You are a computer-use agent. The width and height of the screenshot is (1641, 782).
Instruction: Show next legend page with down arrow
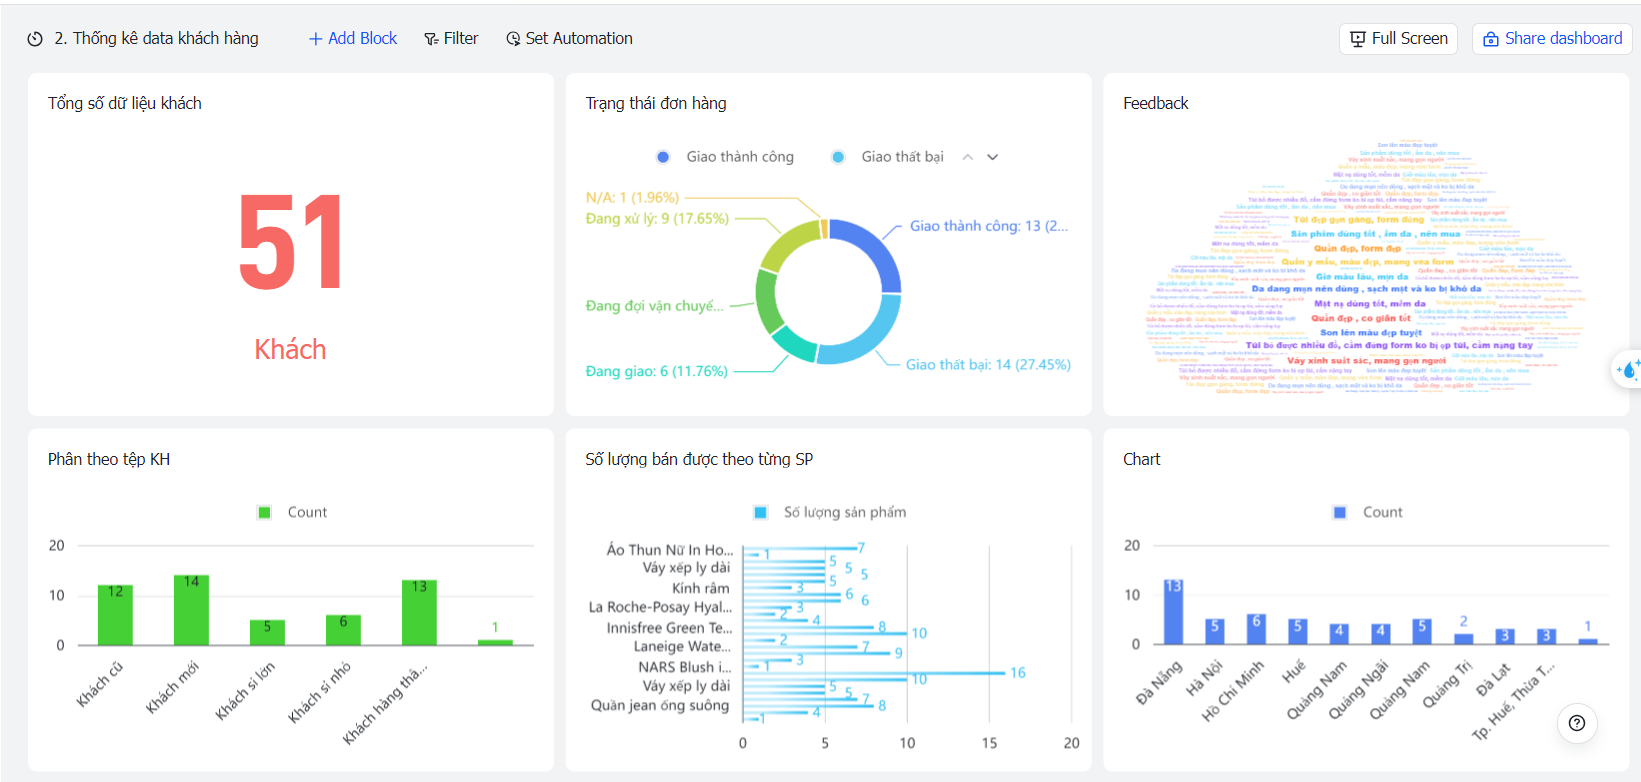[x=993, y=157]
